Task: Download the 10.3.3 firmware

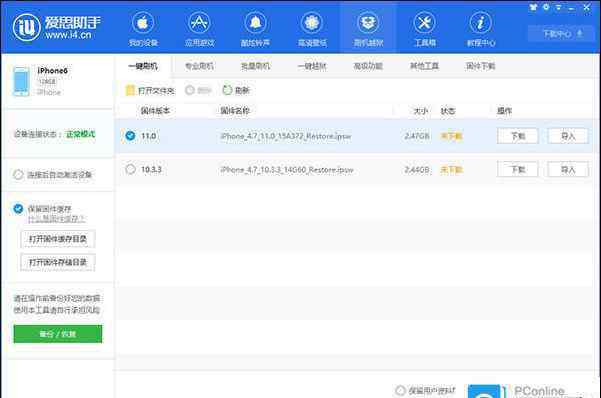Action: [518, 169]
